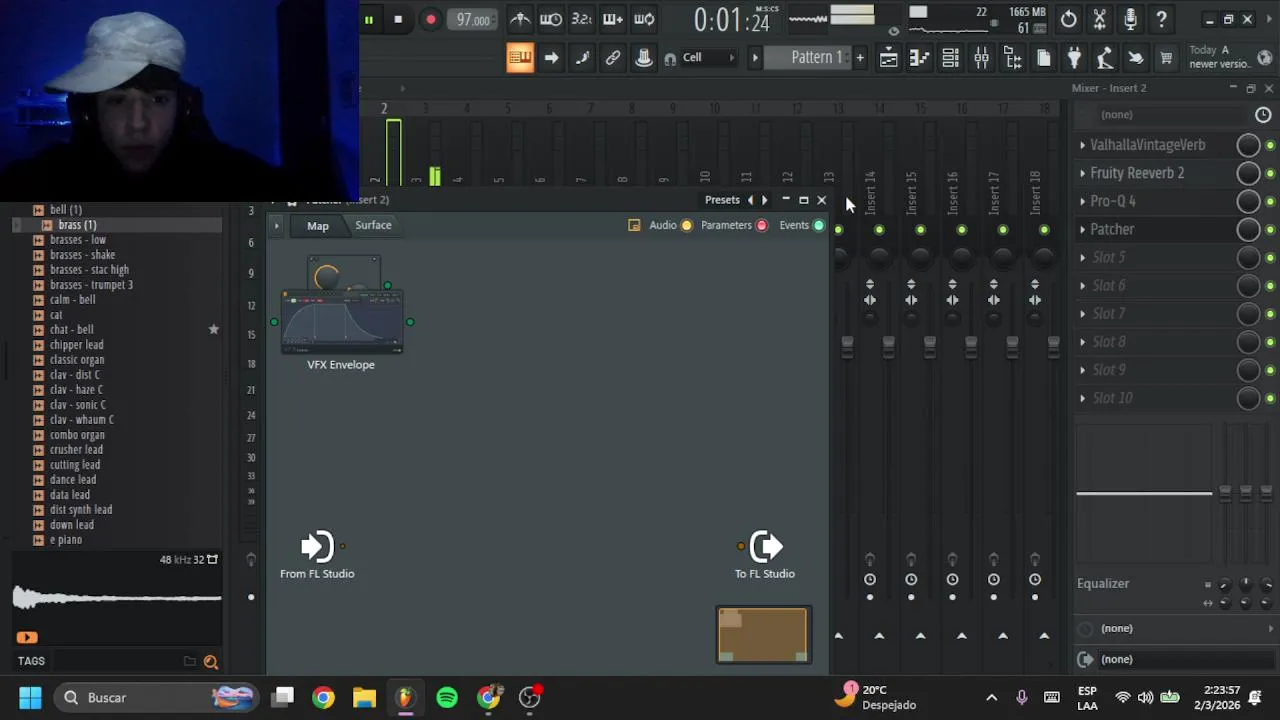1280x720 pixels.
Task: Stop playback with the stop button
Action: pyautogui.click(x=398, y=20)
